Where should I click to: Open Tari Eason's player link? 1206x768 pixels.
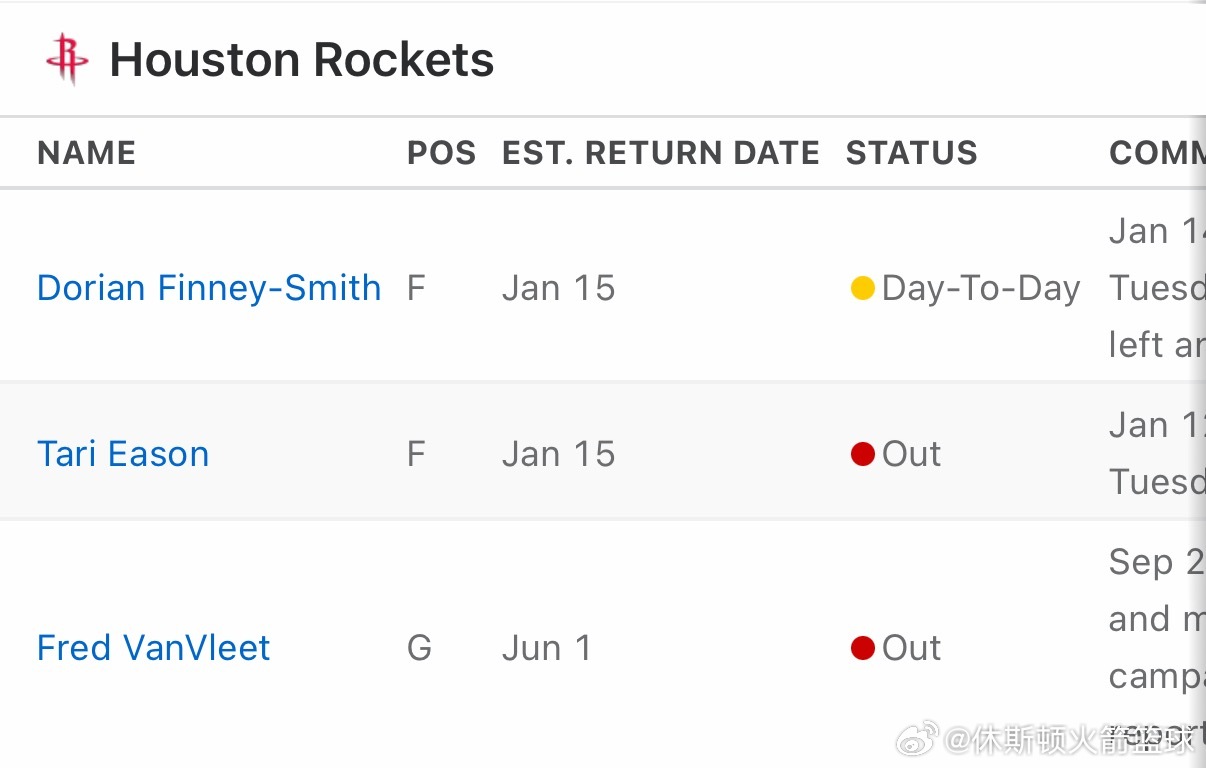pos(123,454)
